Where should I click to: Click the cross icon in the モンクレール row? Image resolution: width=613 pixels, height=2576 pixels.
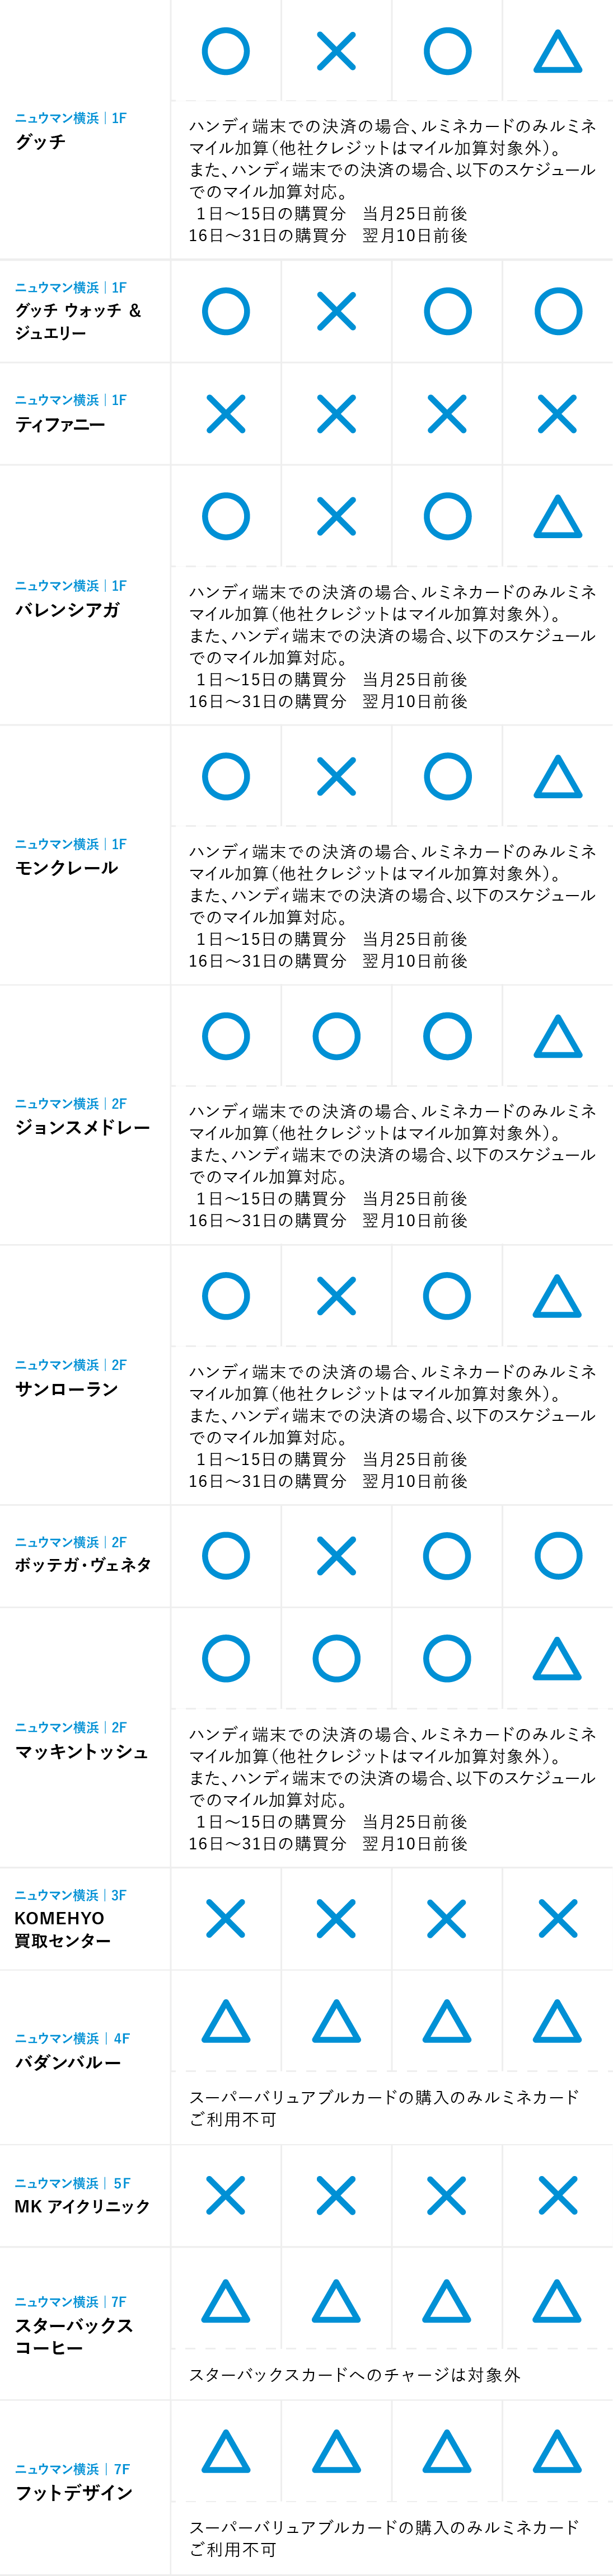336,776
